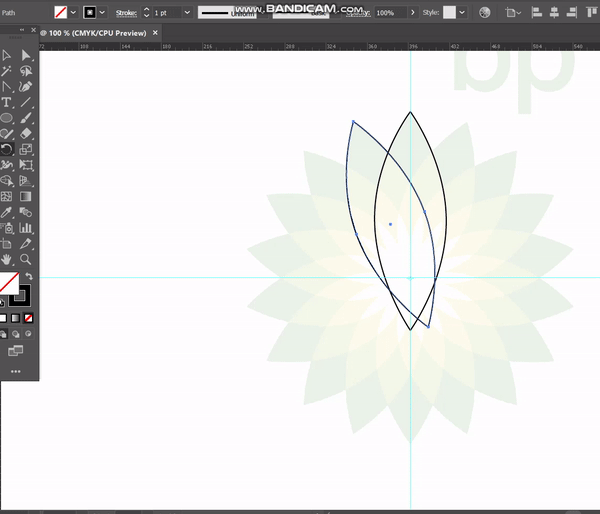Open the graphic Style dropdown arrow
The width and height of the screenshot is (600, 514).
(462, 13)
